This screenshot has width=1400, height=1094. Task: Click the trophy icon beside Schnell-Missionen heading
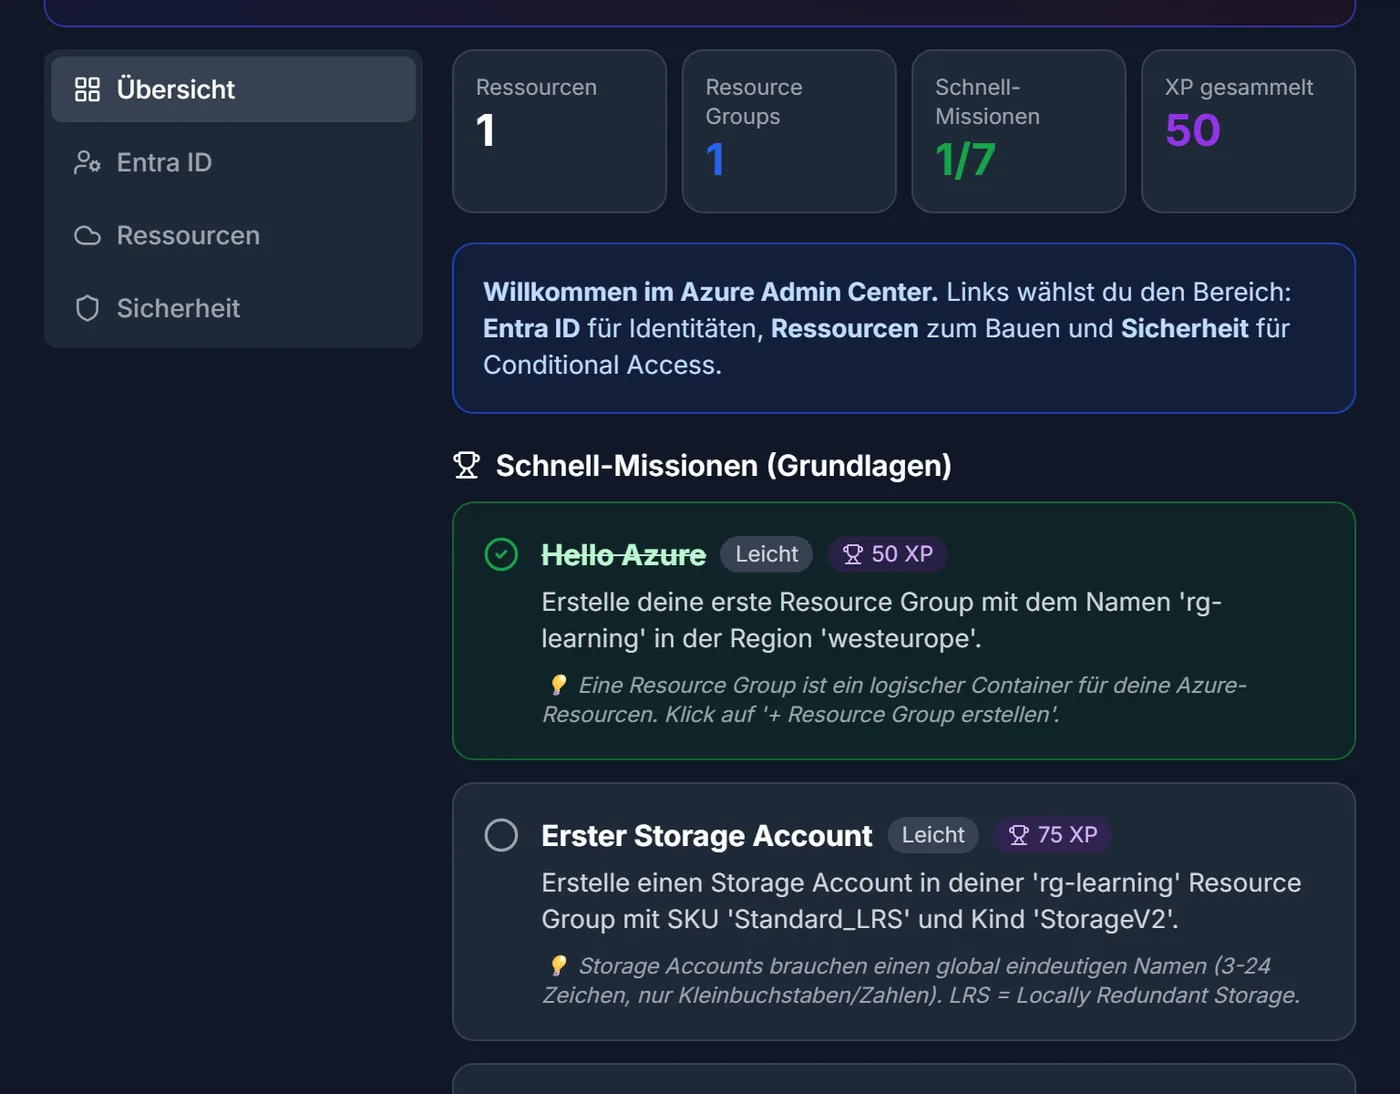tap(467, 465)
